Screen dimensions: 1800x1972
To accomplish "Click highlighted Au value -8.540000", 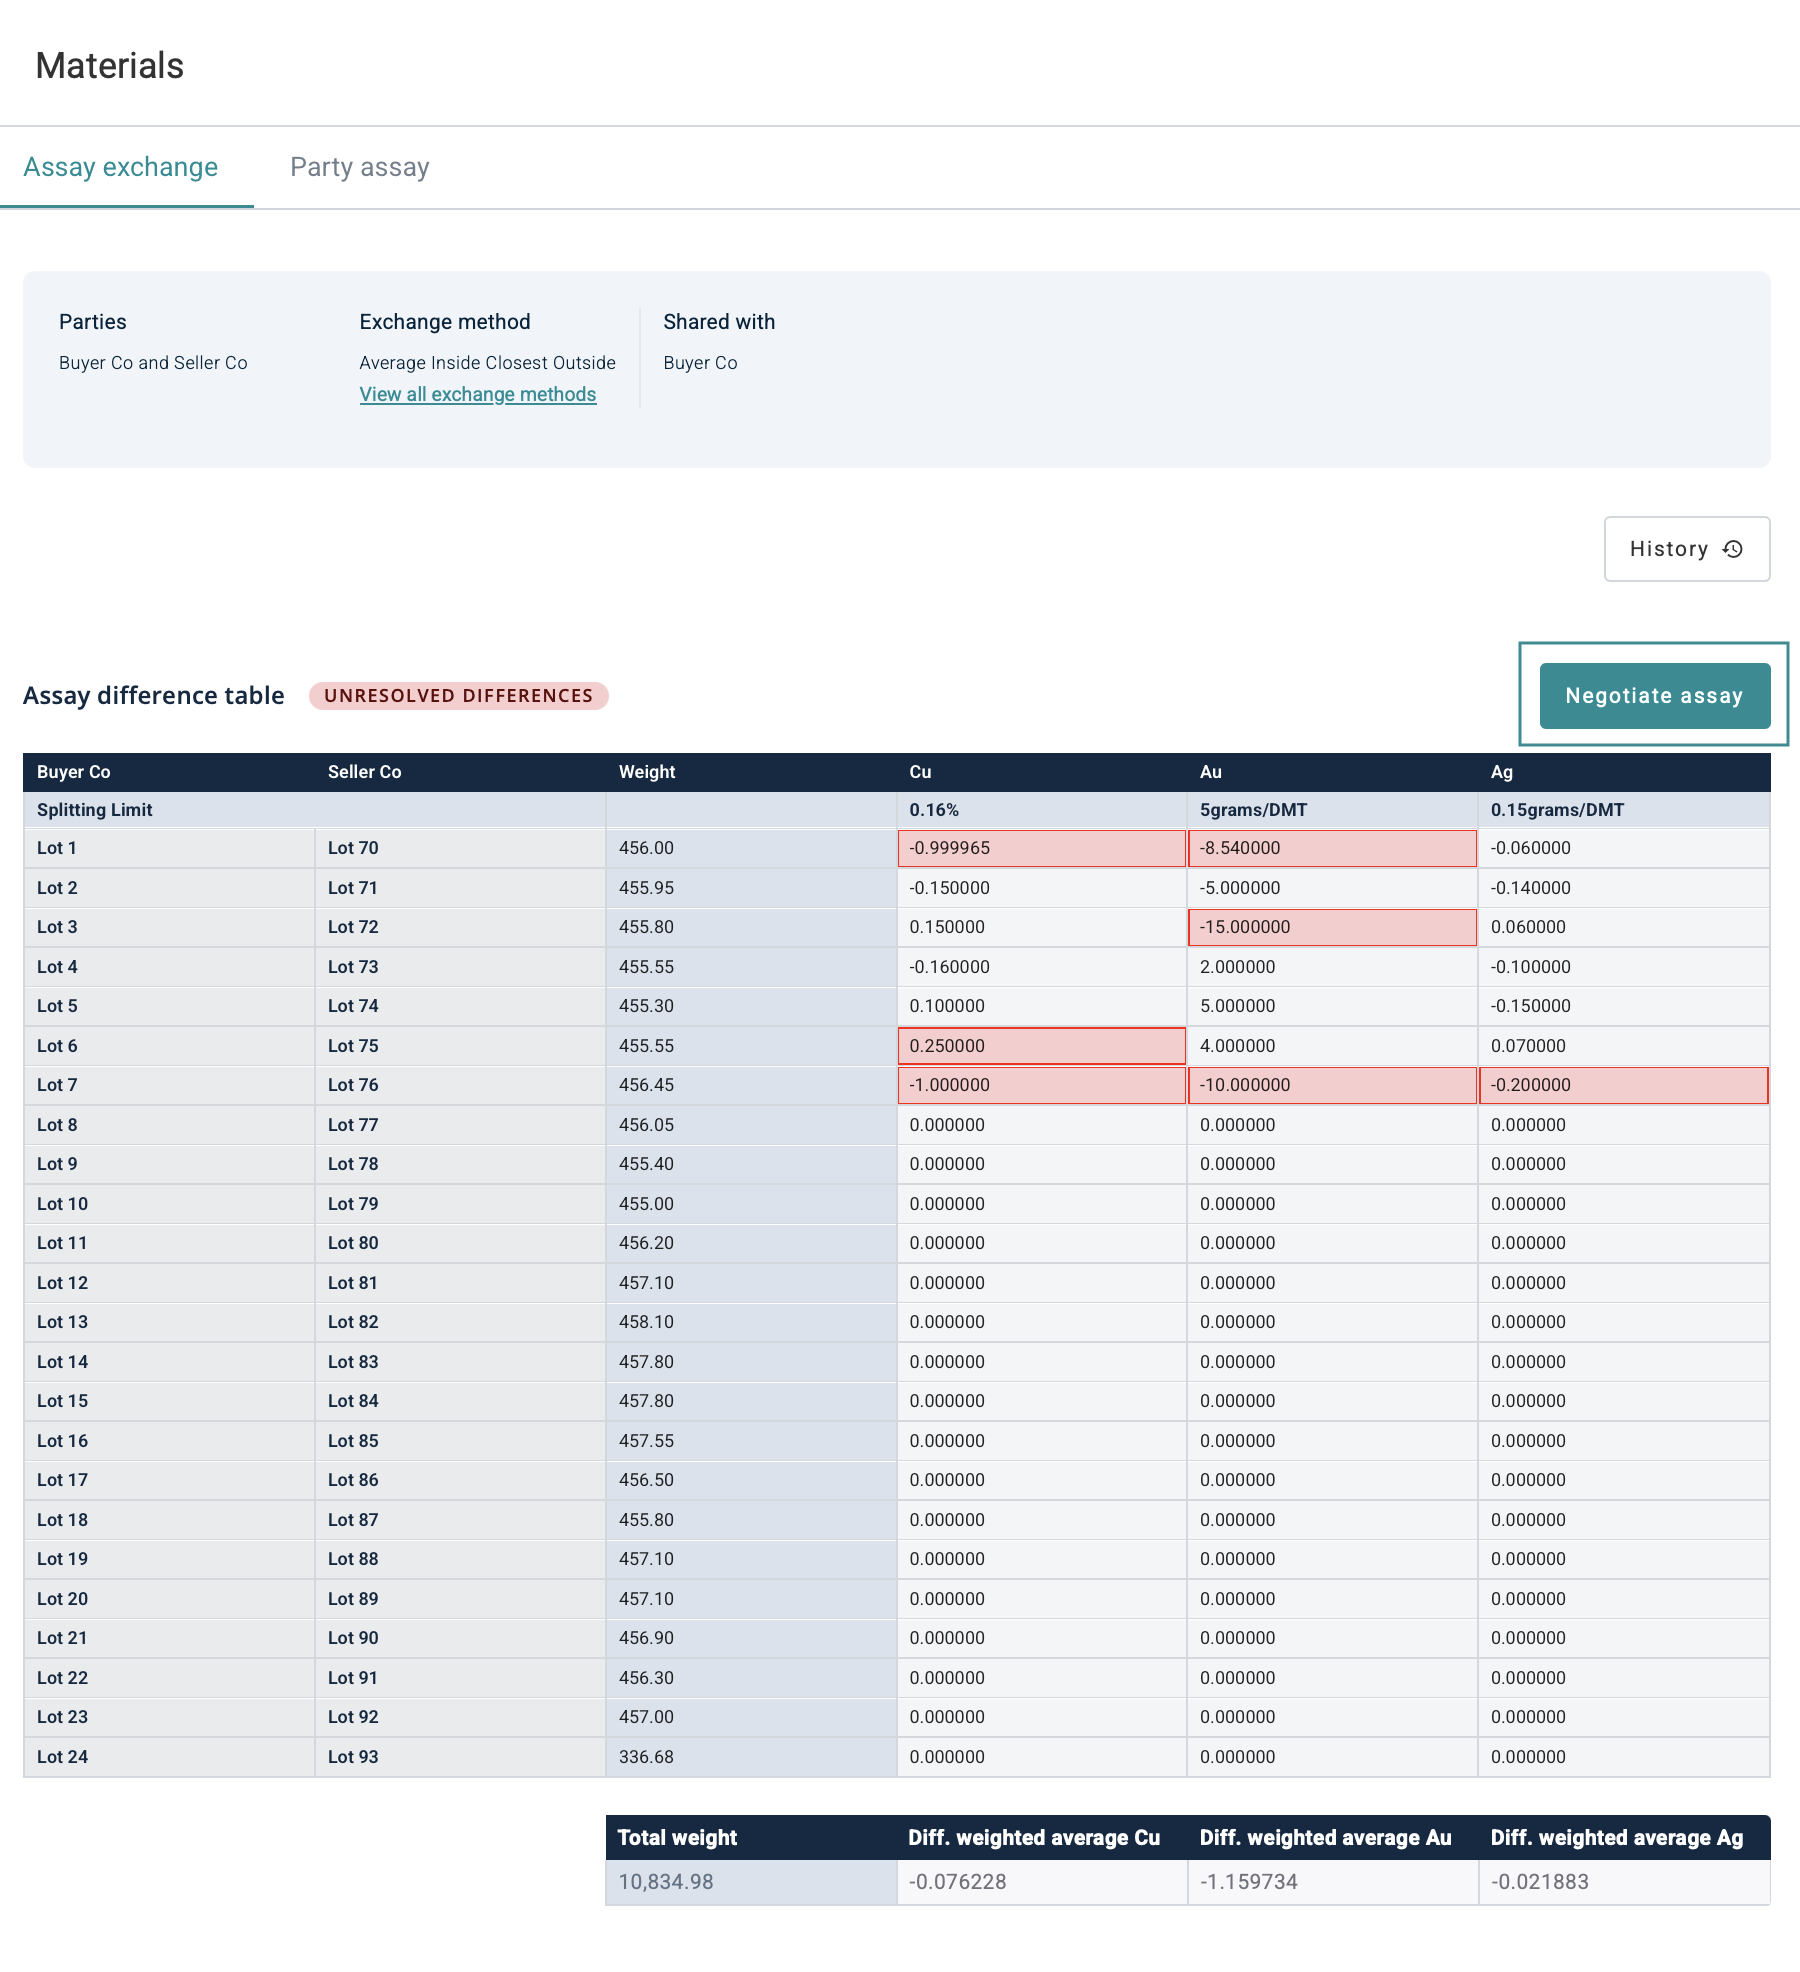I will pyautogui.click(x=1331, y=848).
